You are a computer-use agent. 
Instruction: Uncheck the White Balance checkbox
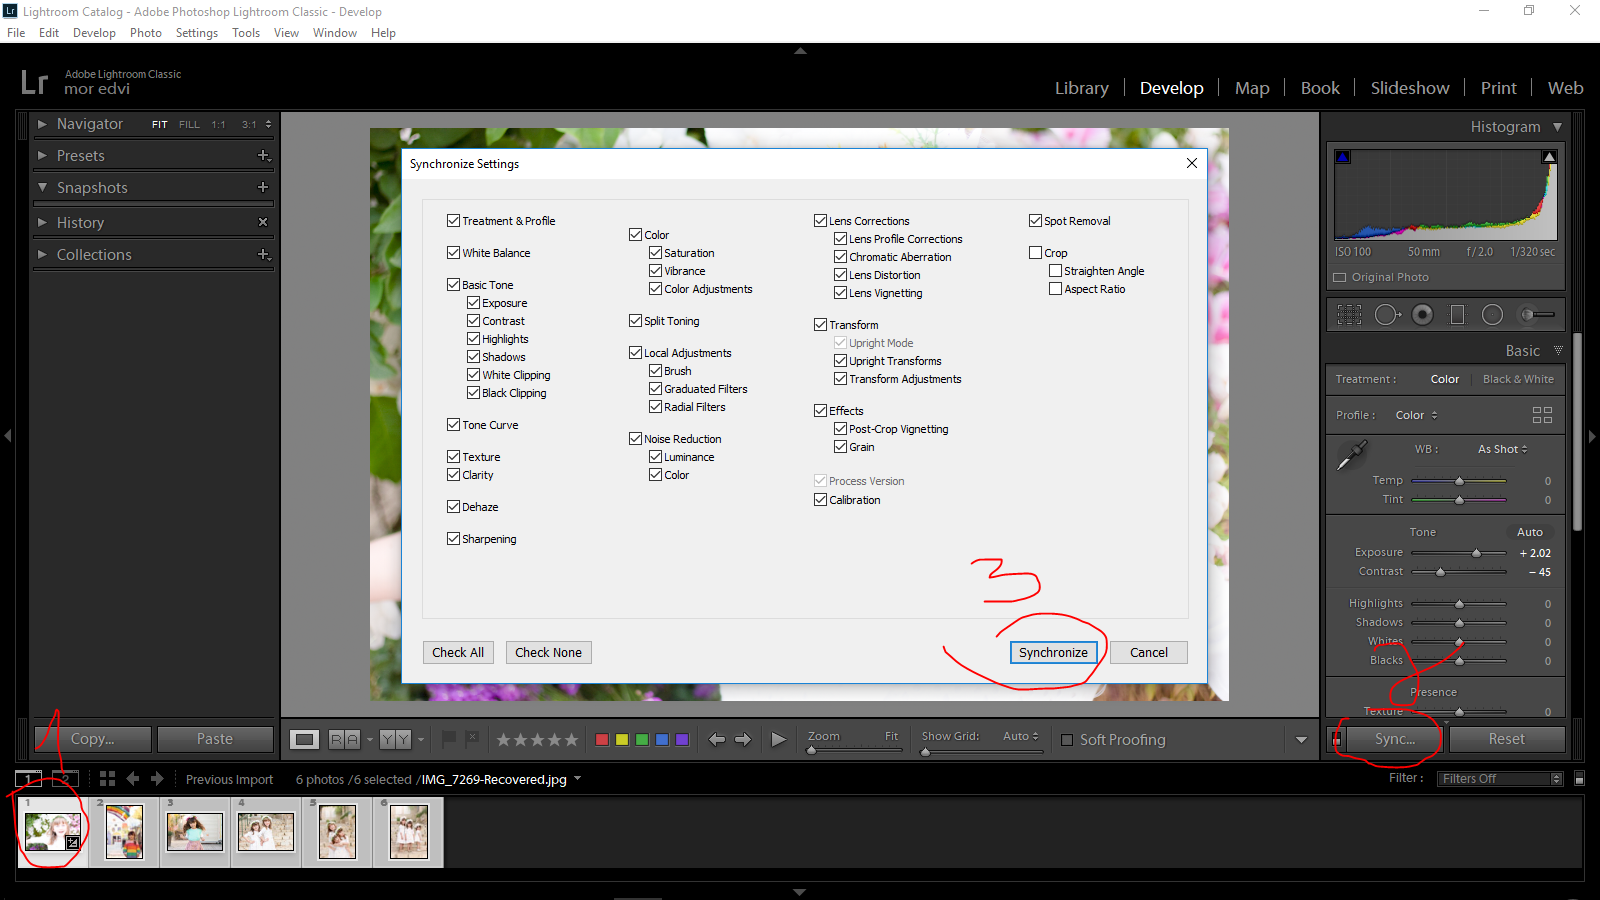click(453, 253)
